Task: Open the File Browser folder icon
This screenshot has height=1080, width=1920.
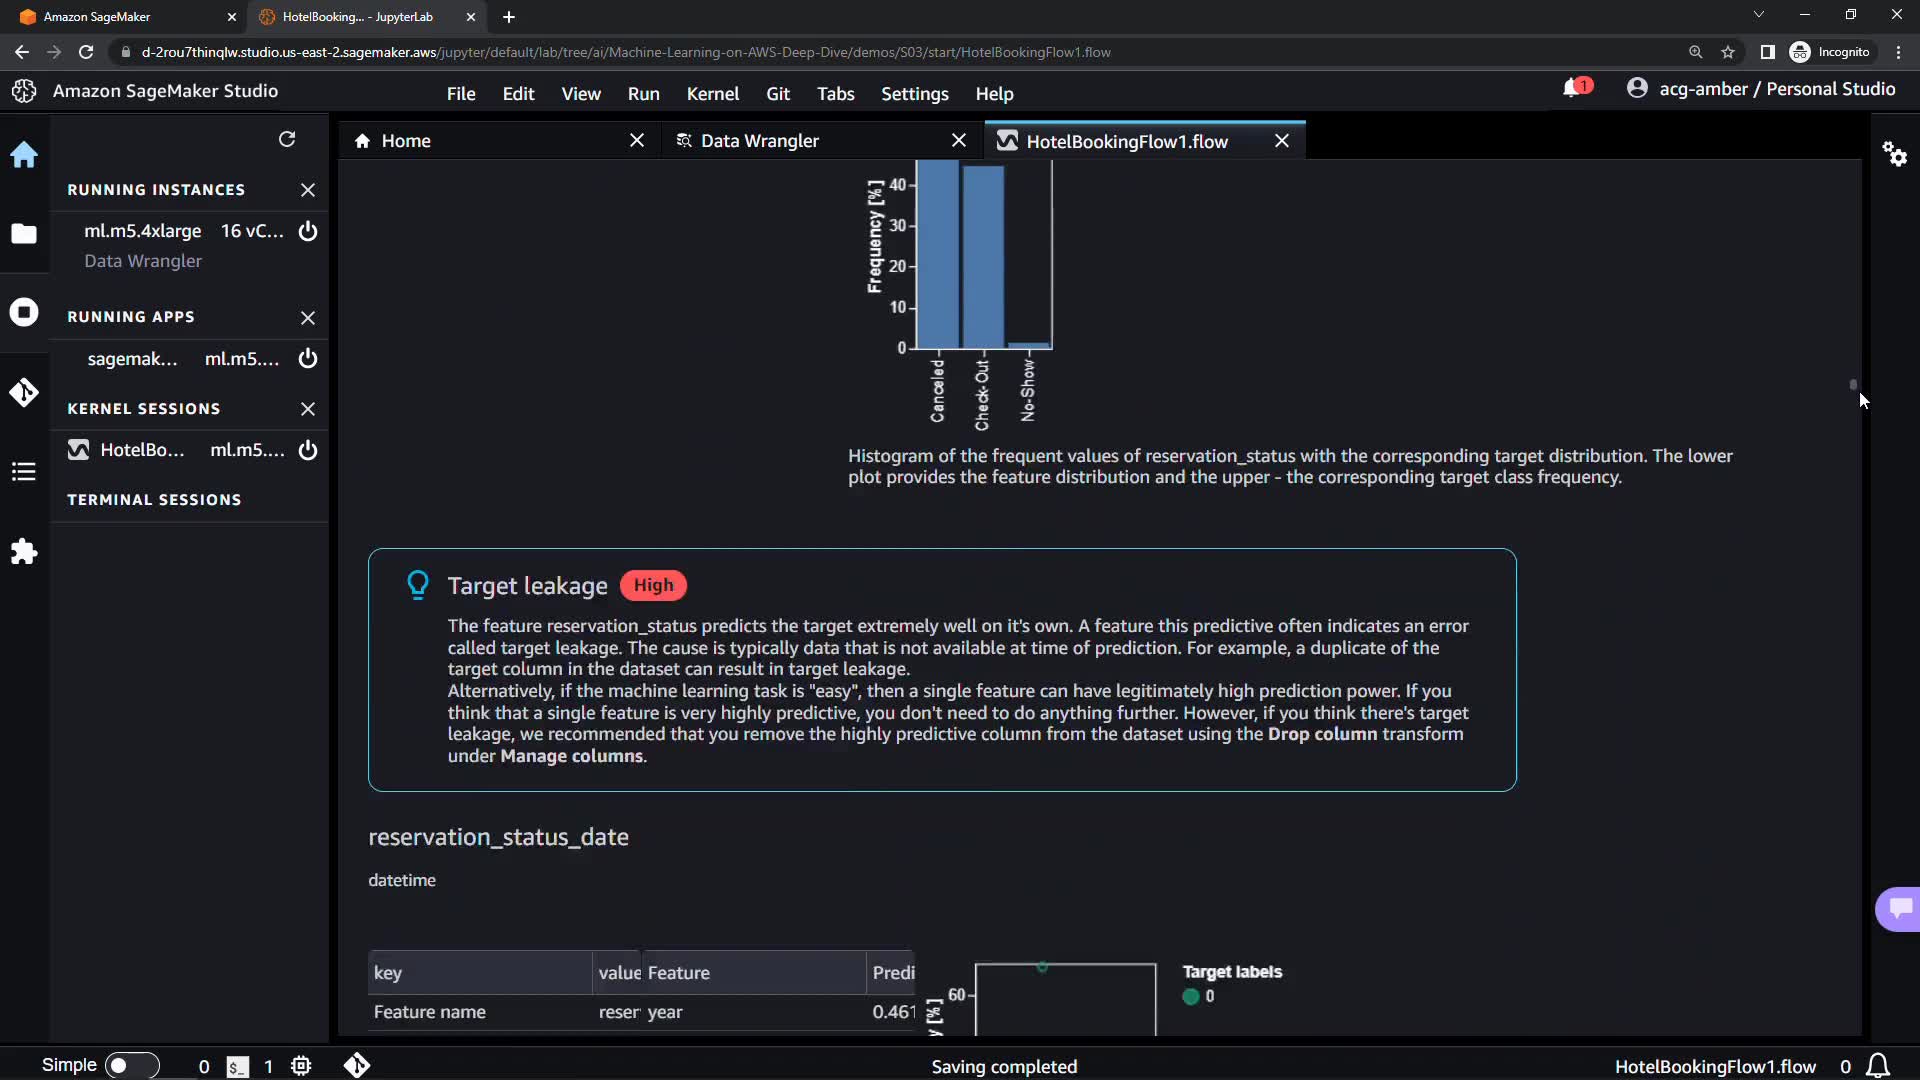Action: pos(24,234)
